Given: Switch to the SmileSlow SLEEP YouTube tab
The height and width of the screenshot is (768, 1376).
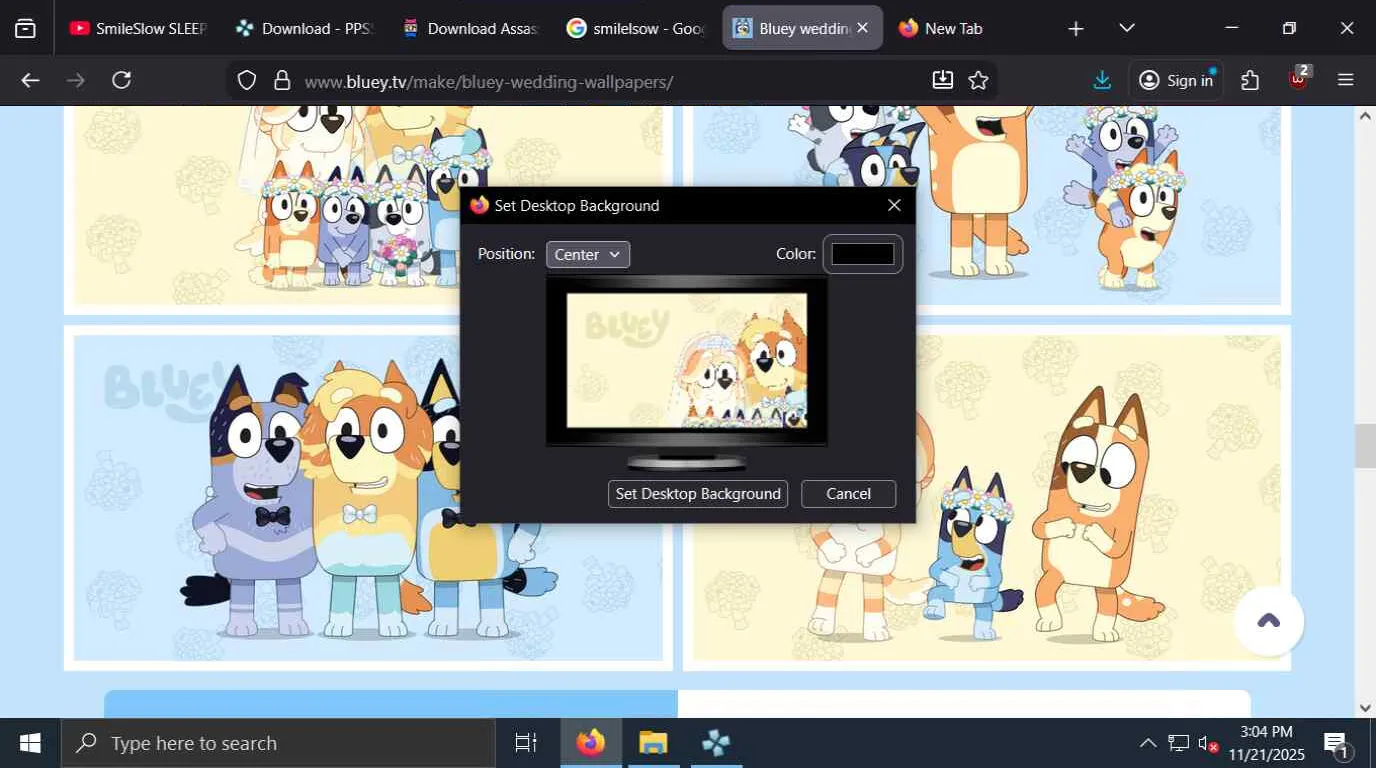Looking at the screenshot, I should (x=138, y=28).
